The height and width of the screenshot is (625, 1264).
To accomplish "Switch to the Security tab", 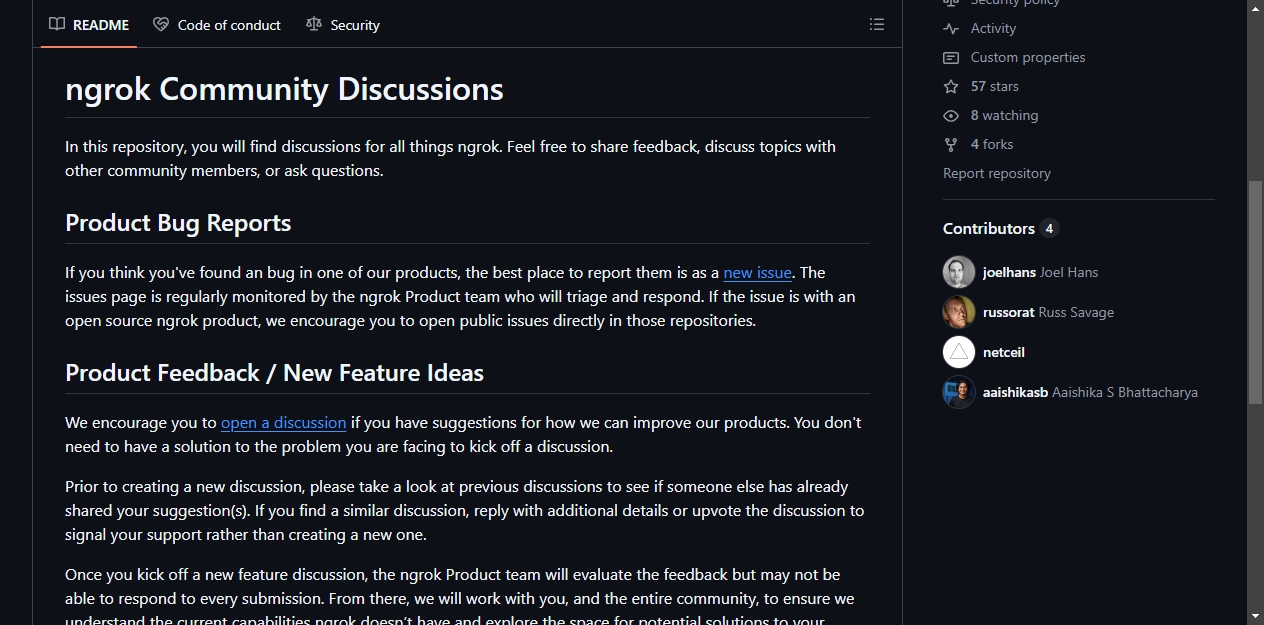I will tap(343, 25).
